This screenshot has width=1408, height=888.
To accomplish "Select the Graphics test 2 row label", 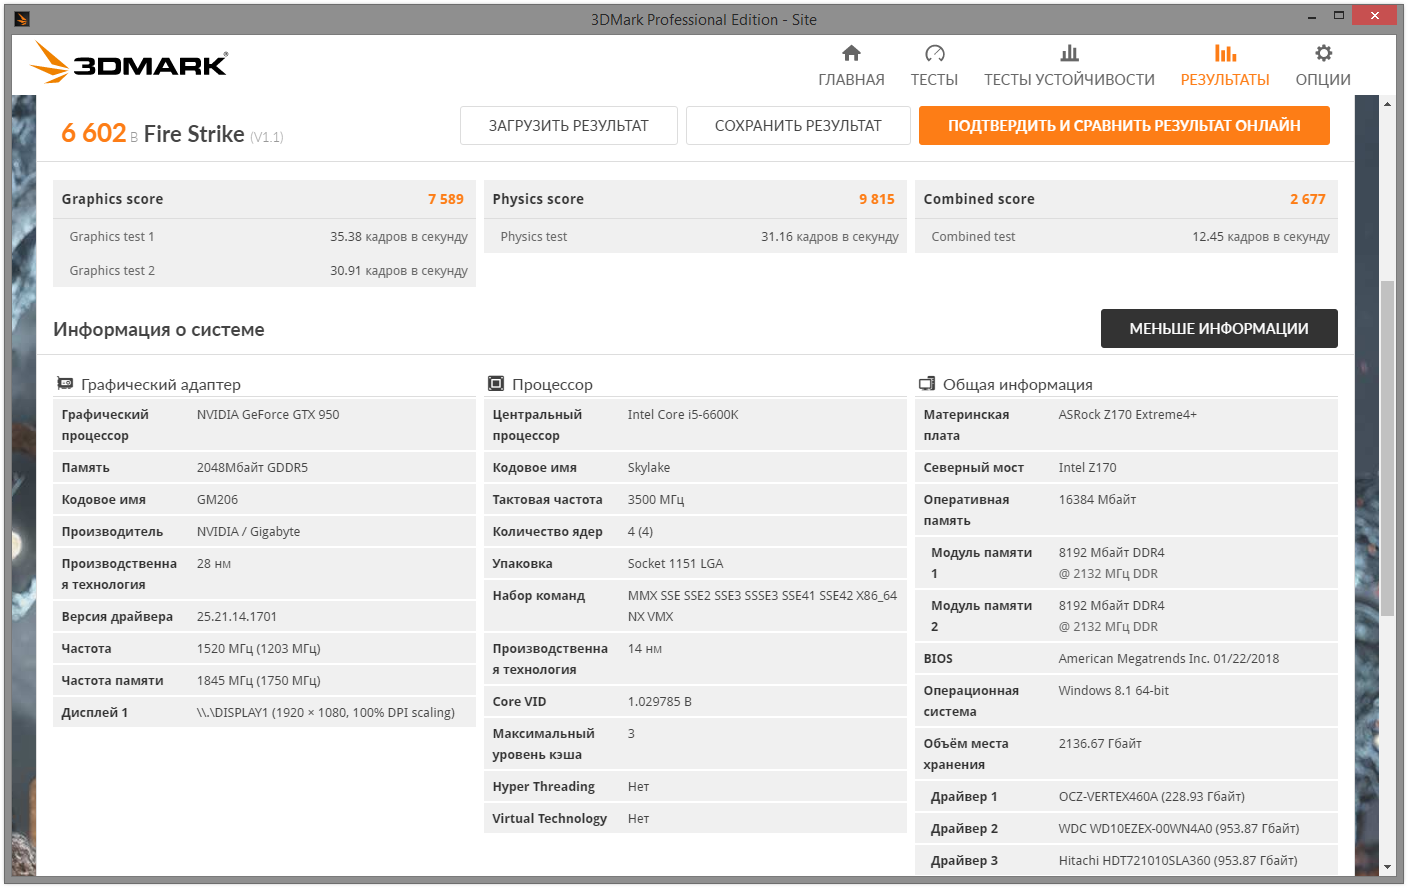I will (x=112, y=271).
